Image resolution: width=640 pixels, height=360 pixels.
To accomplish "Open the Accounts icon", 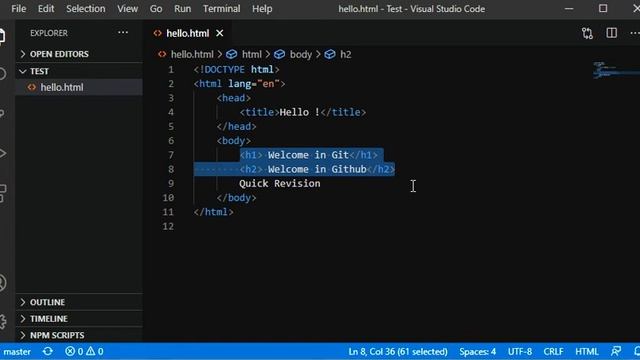I will pyautogui.click(x=3, y=283).
